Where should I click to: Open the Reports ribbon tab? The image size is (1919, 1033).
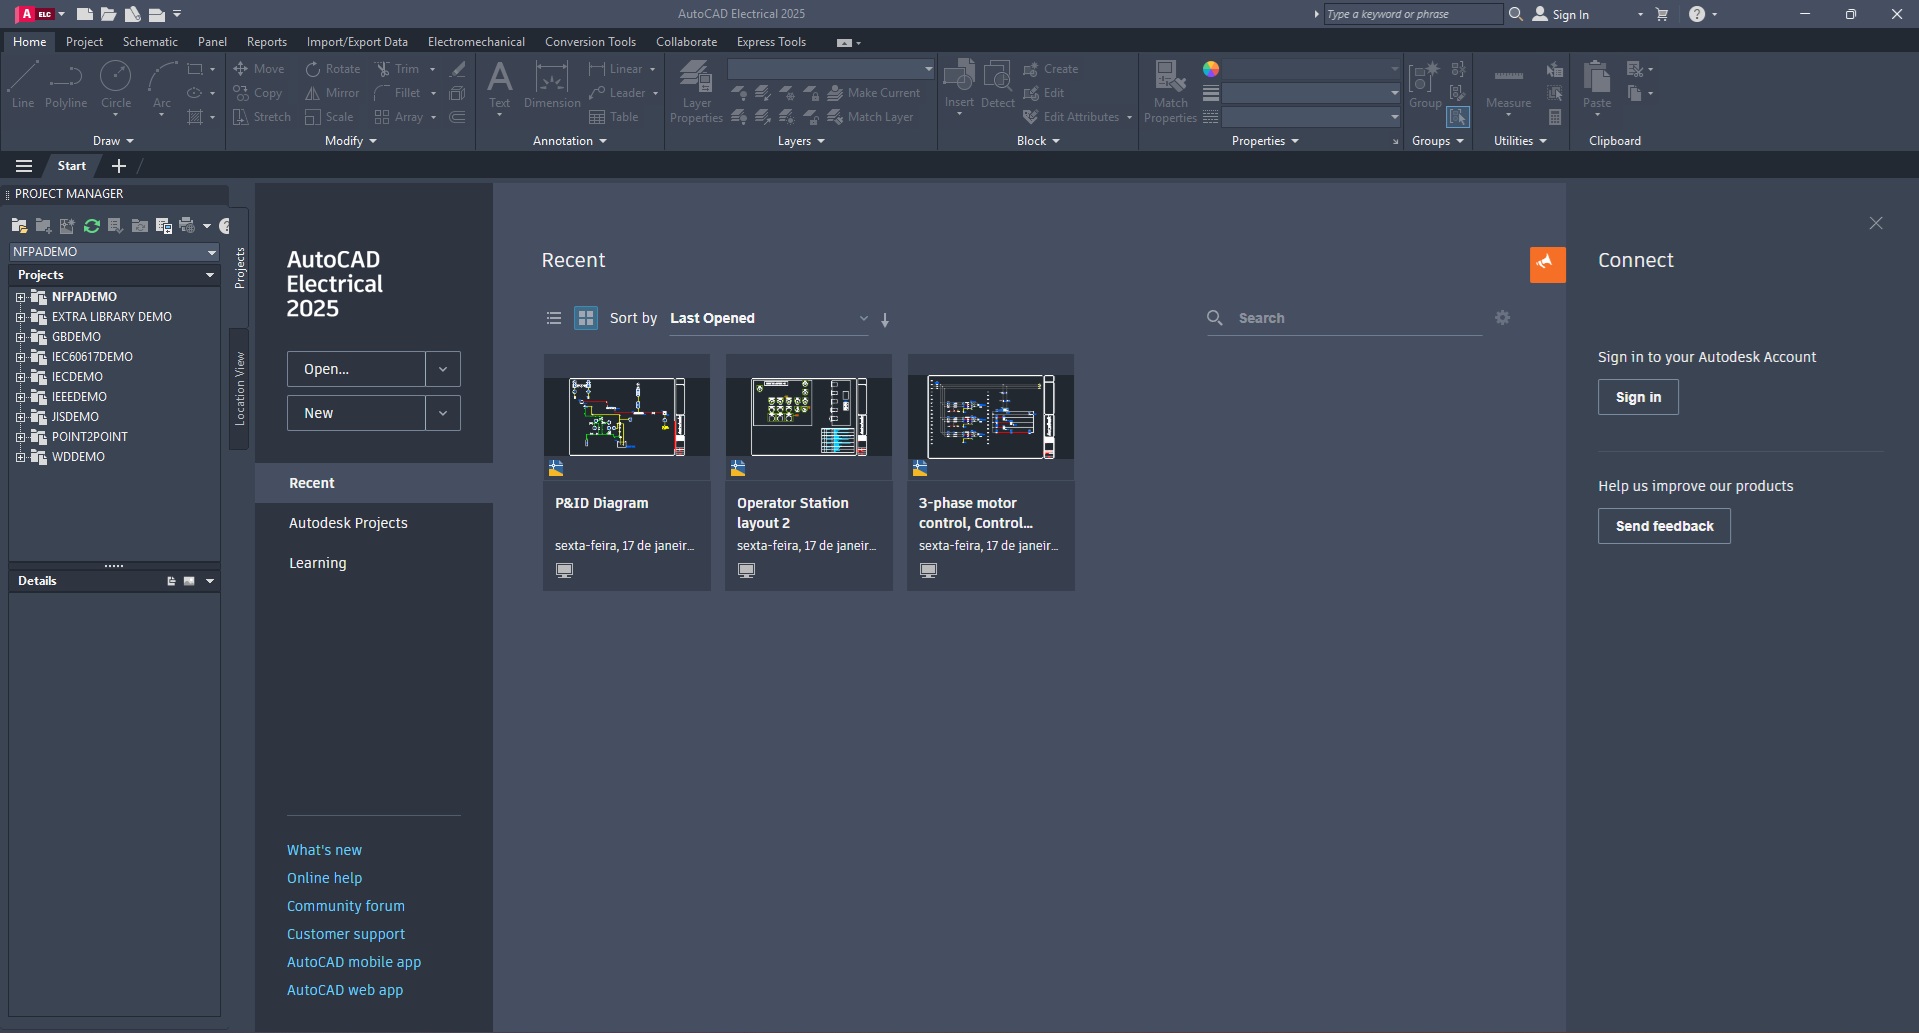267,42
